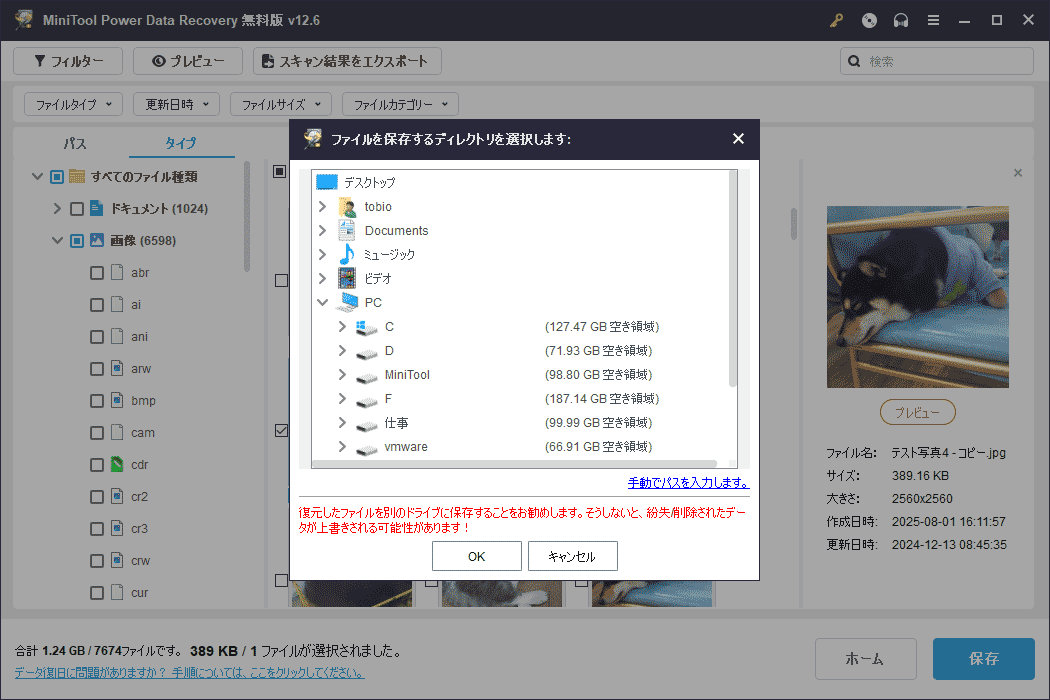
Task: Click the dog photo preview thumbnail
Action: [917, 297]
